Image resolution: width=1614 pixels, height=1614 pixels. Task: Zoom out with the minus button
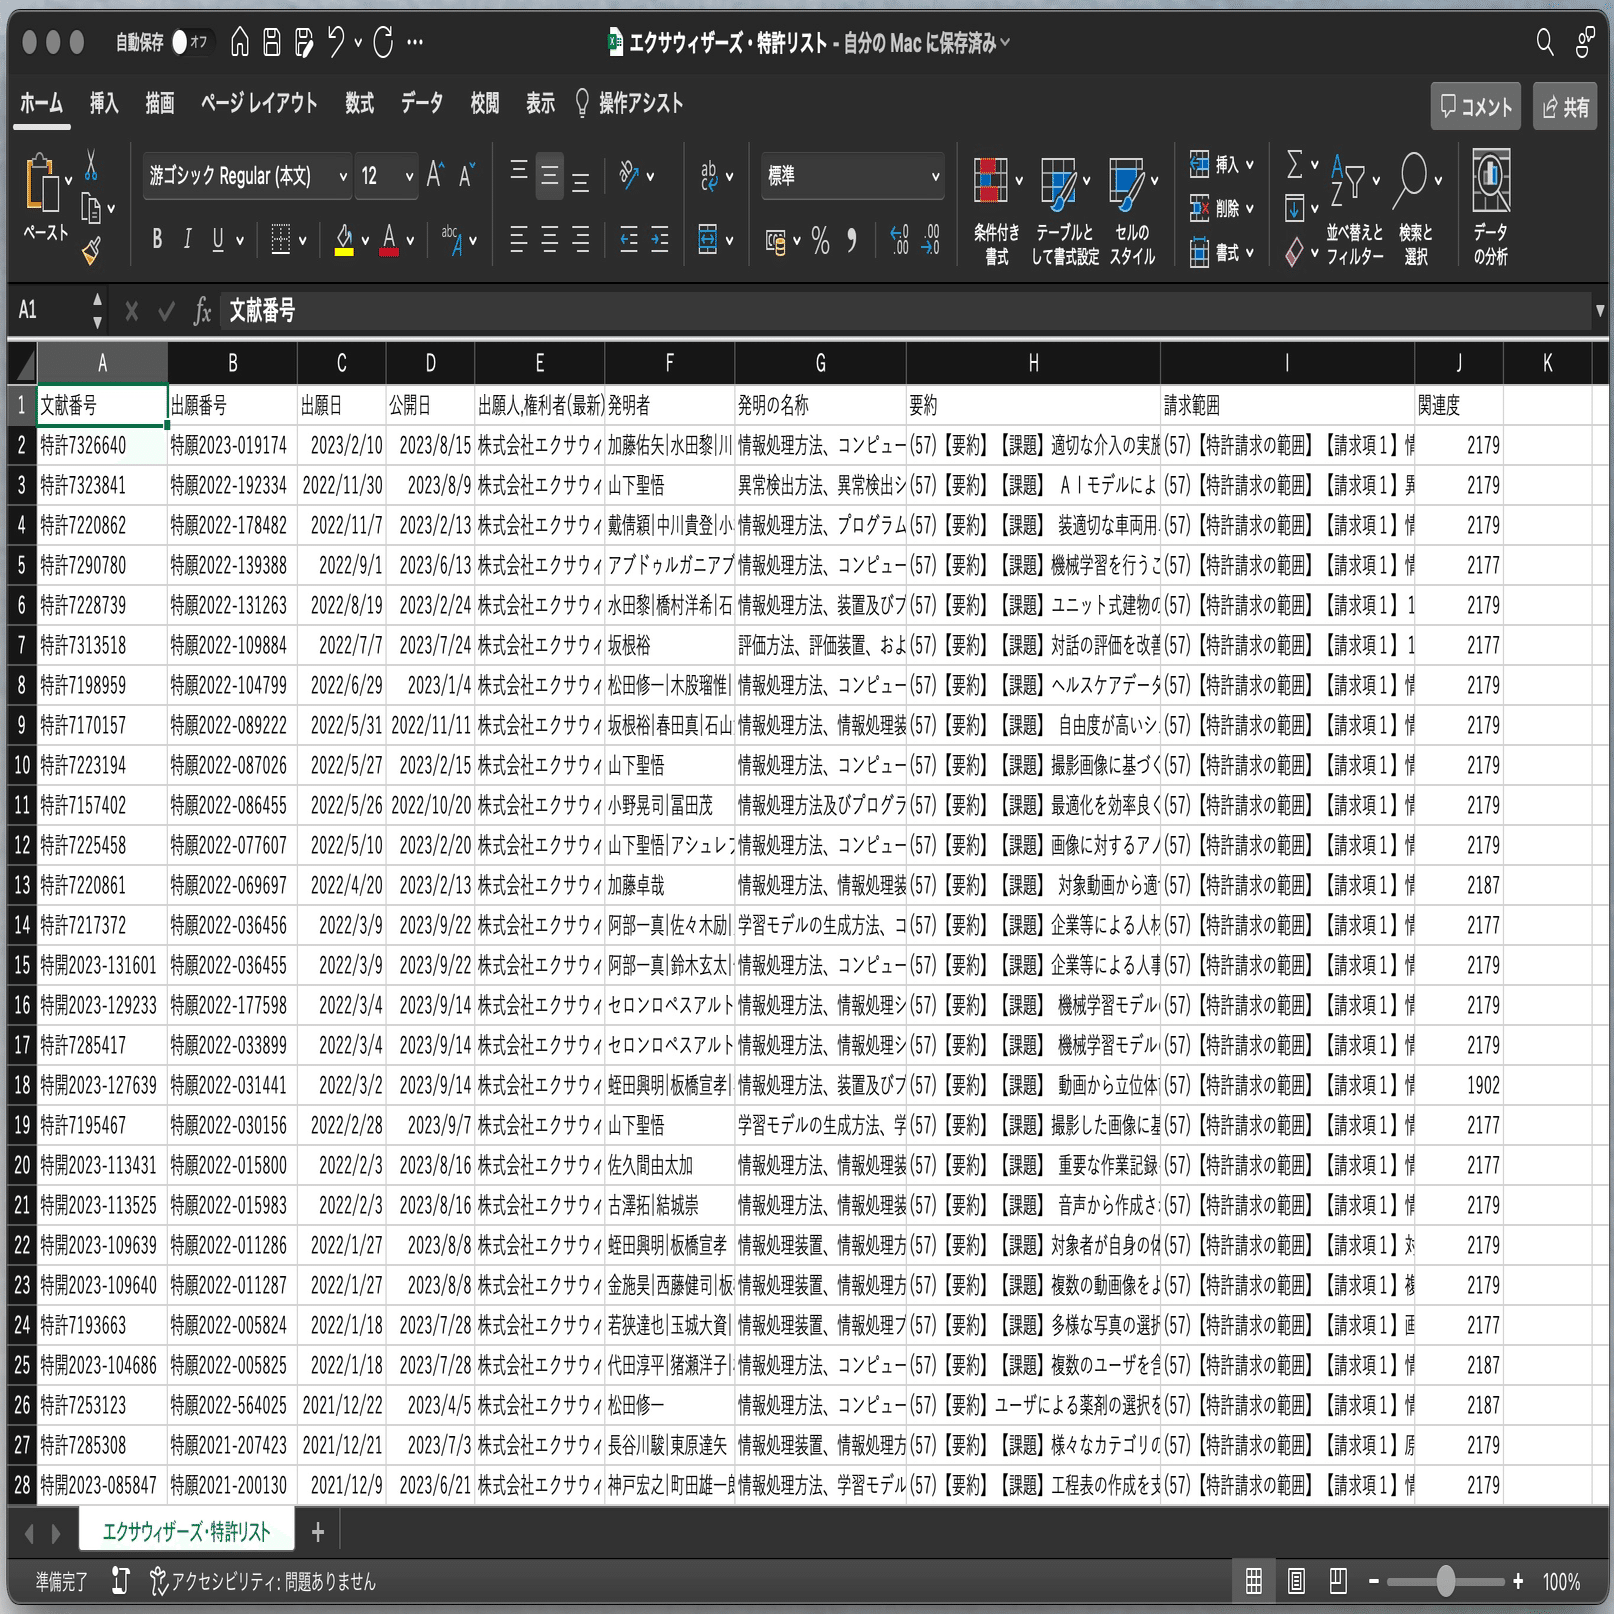click(1374, 1581)
